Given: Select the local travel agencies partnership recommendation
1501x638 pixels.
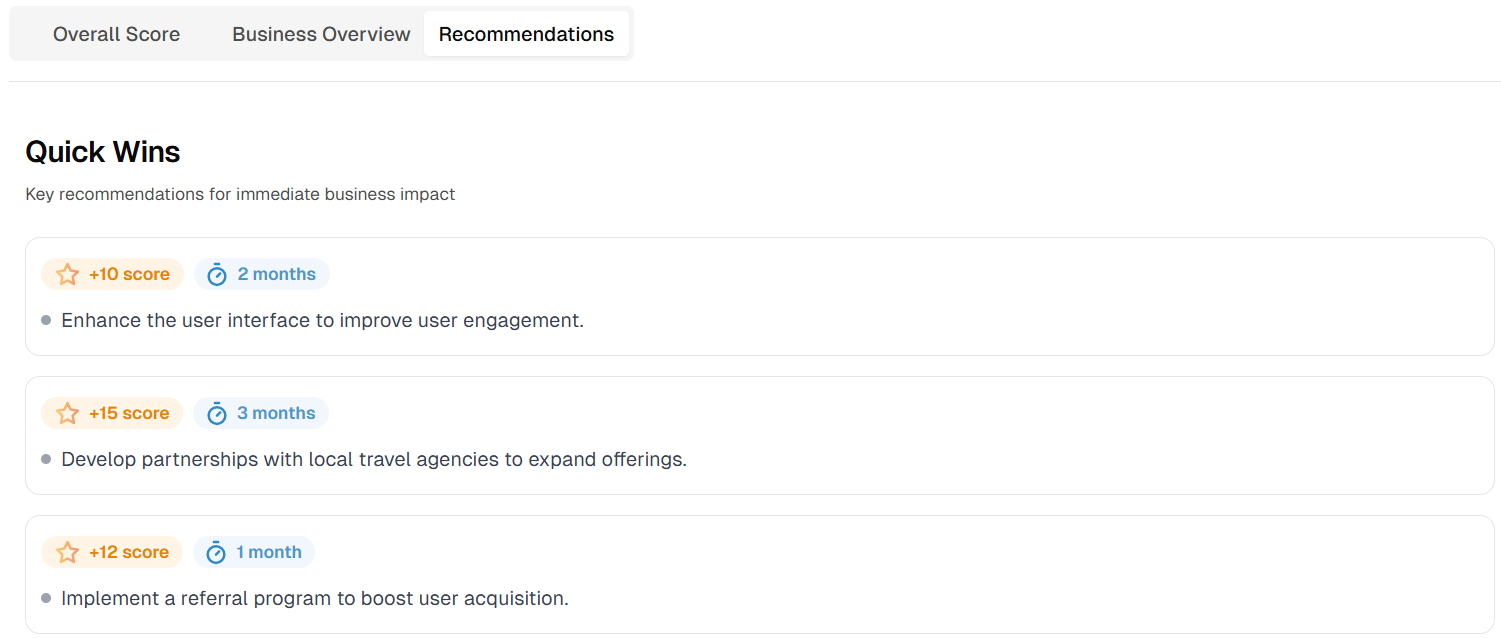Looking at the screenshot, I should pos(374,460).
